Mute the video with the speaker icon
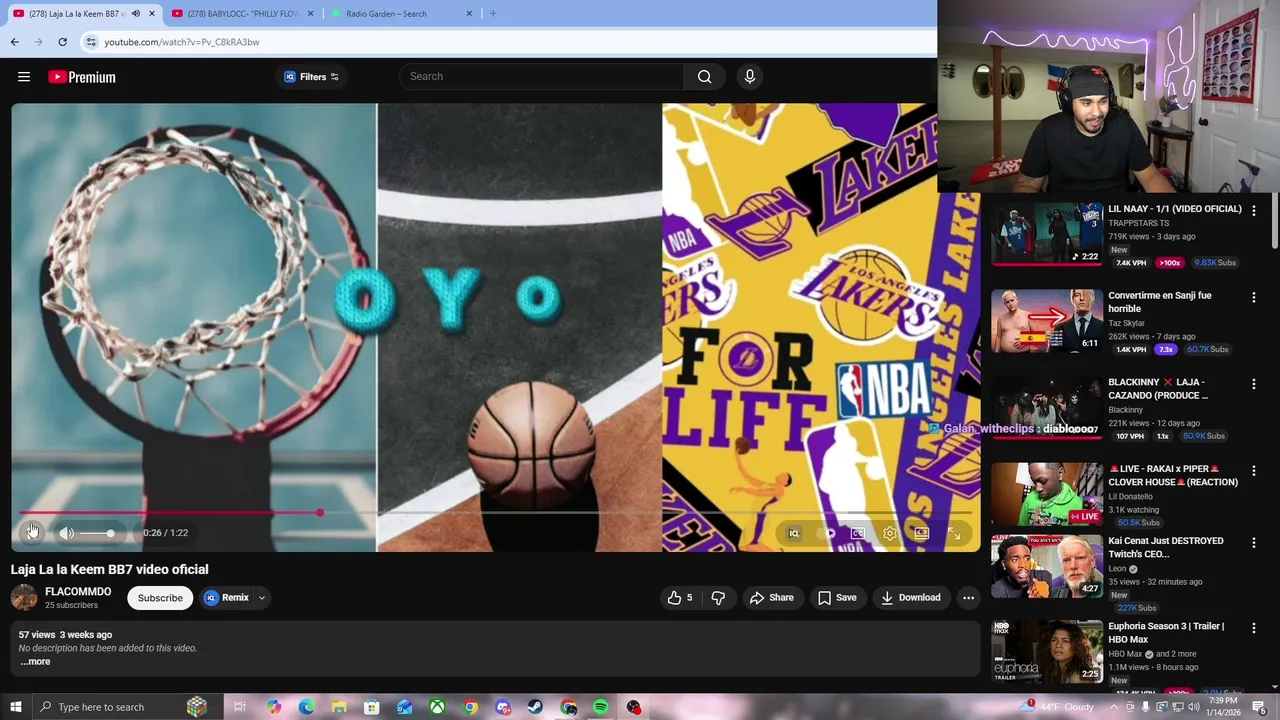Viewport: 1280px width, 720px height. point(67,533)
